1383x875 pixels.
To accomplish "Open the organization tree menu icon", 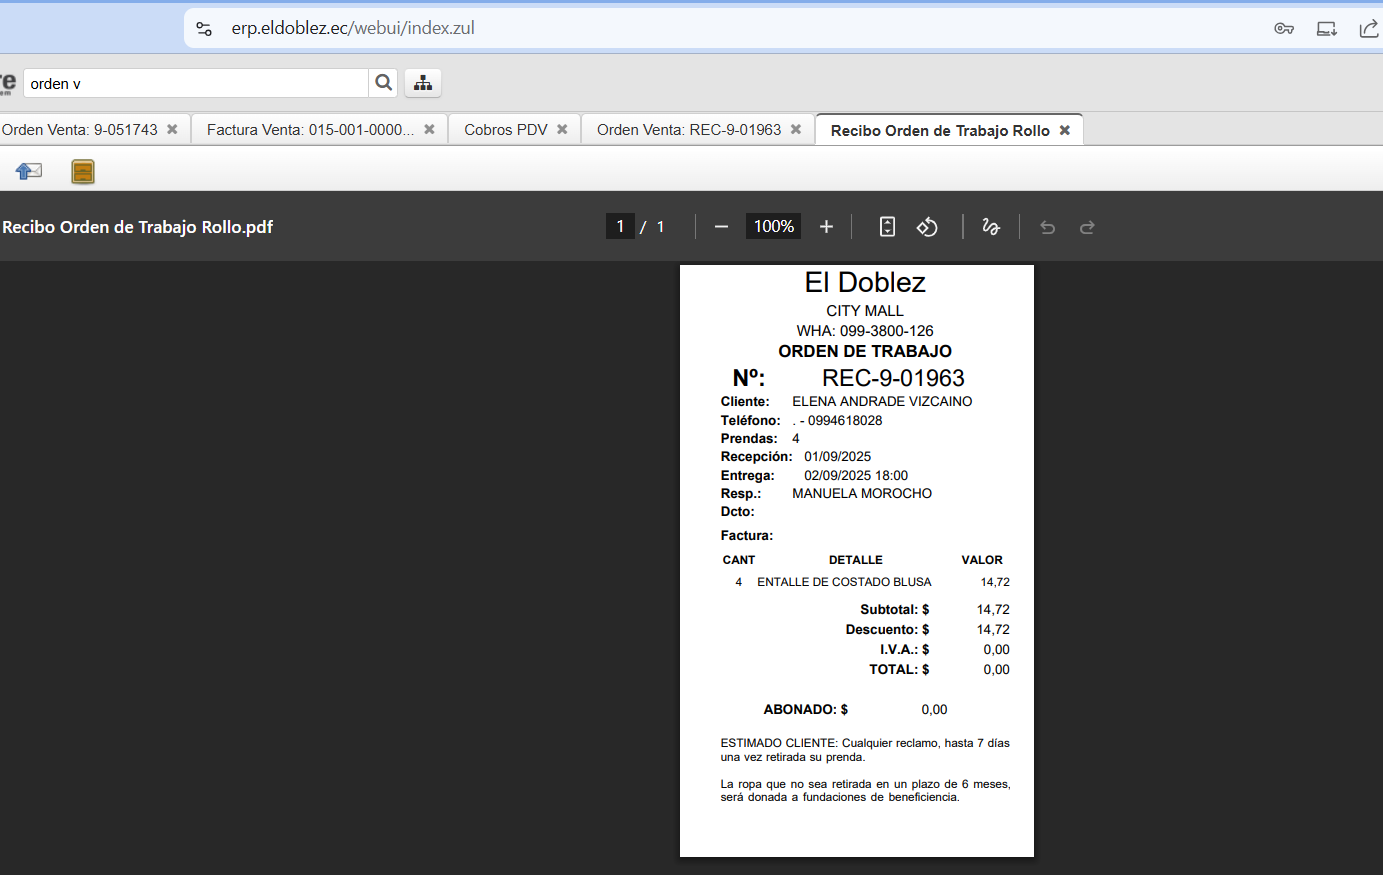I will [x=423, y=83].
